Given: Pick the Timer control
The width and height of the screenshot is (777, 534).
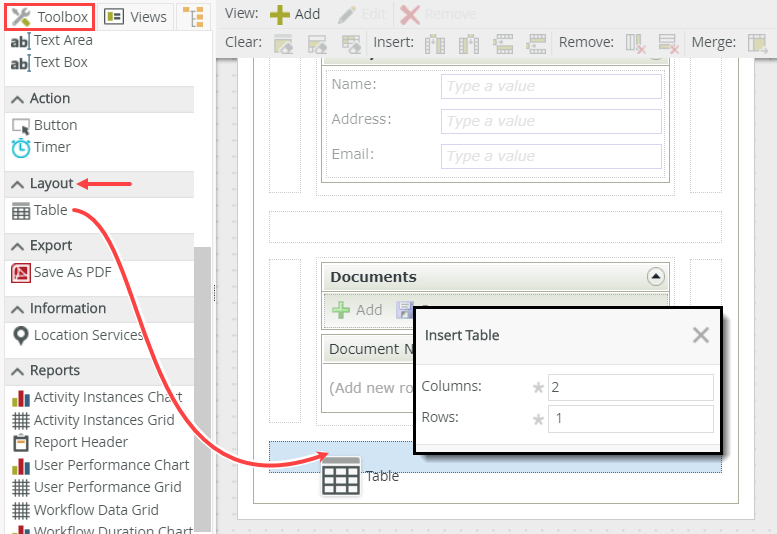Looking at the screenshot, I should point(42,148).
